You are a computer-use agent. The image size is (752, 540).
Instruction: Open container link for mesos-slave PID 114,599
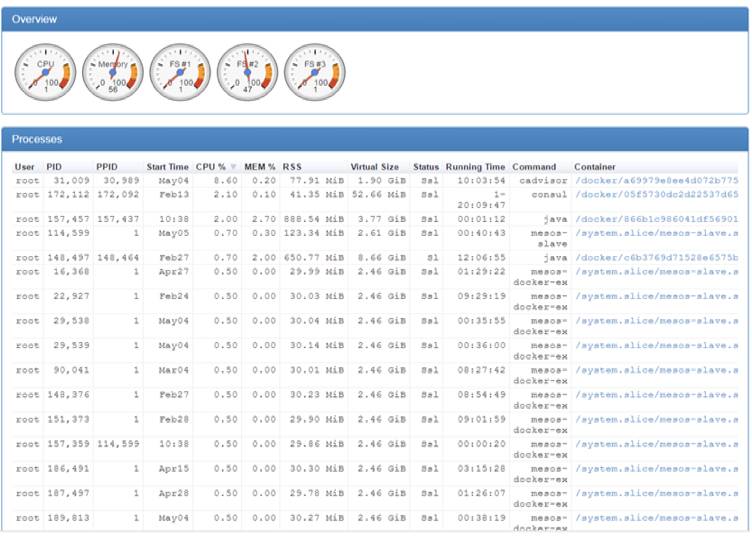point(657,233)
